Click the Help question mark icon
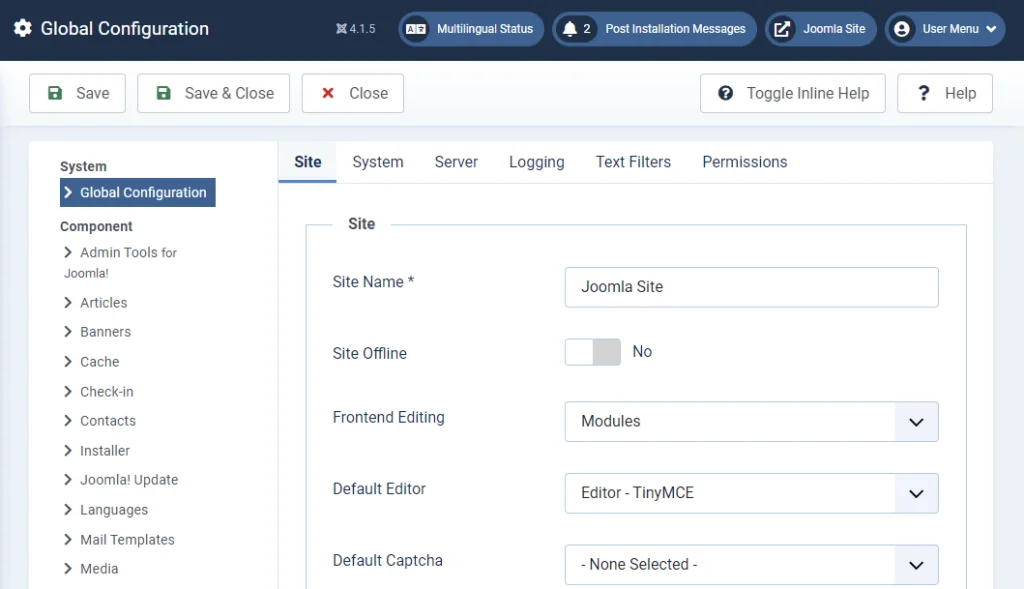This screenshot has height=589, width=1024. pyautogui.click(x=922, y=92)
